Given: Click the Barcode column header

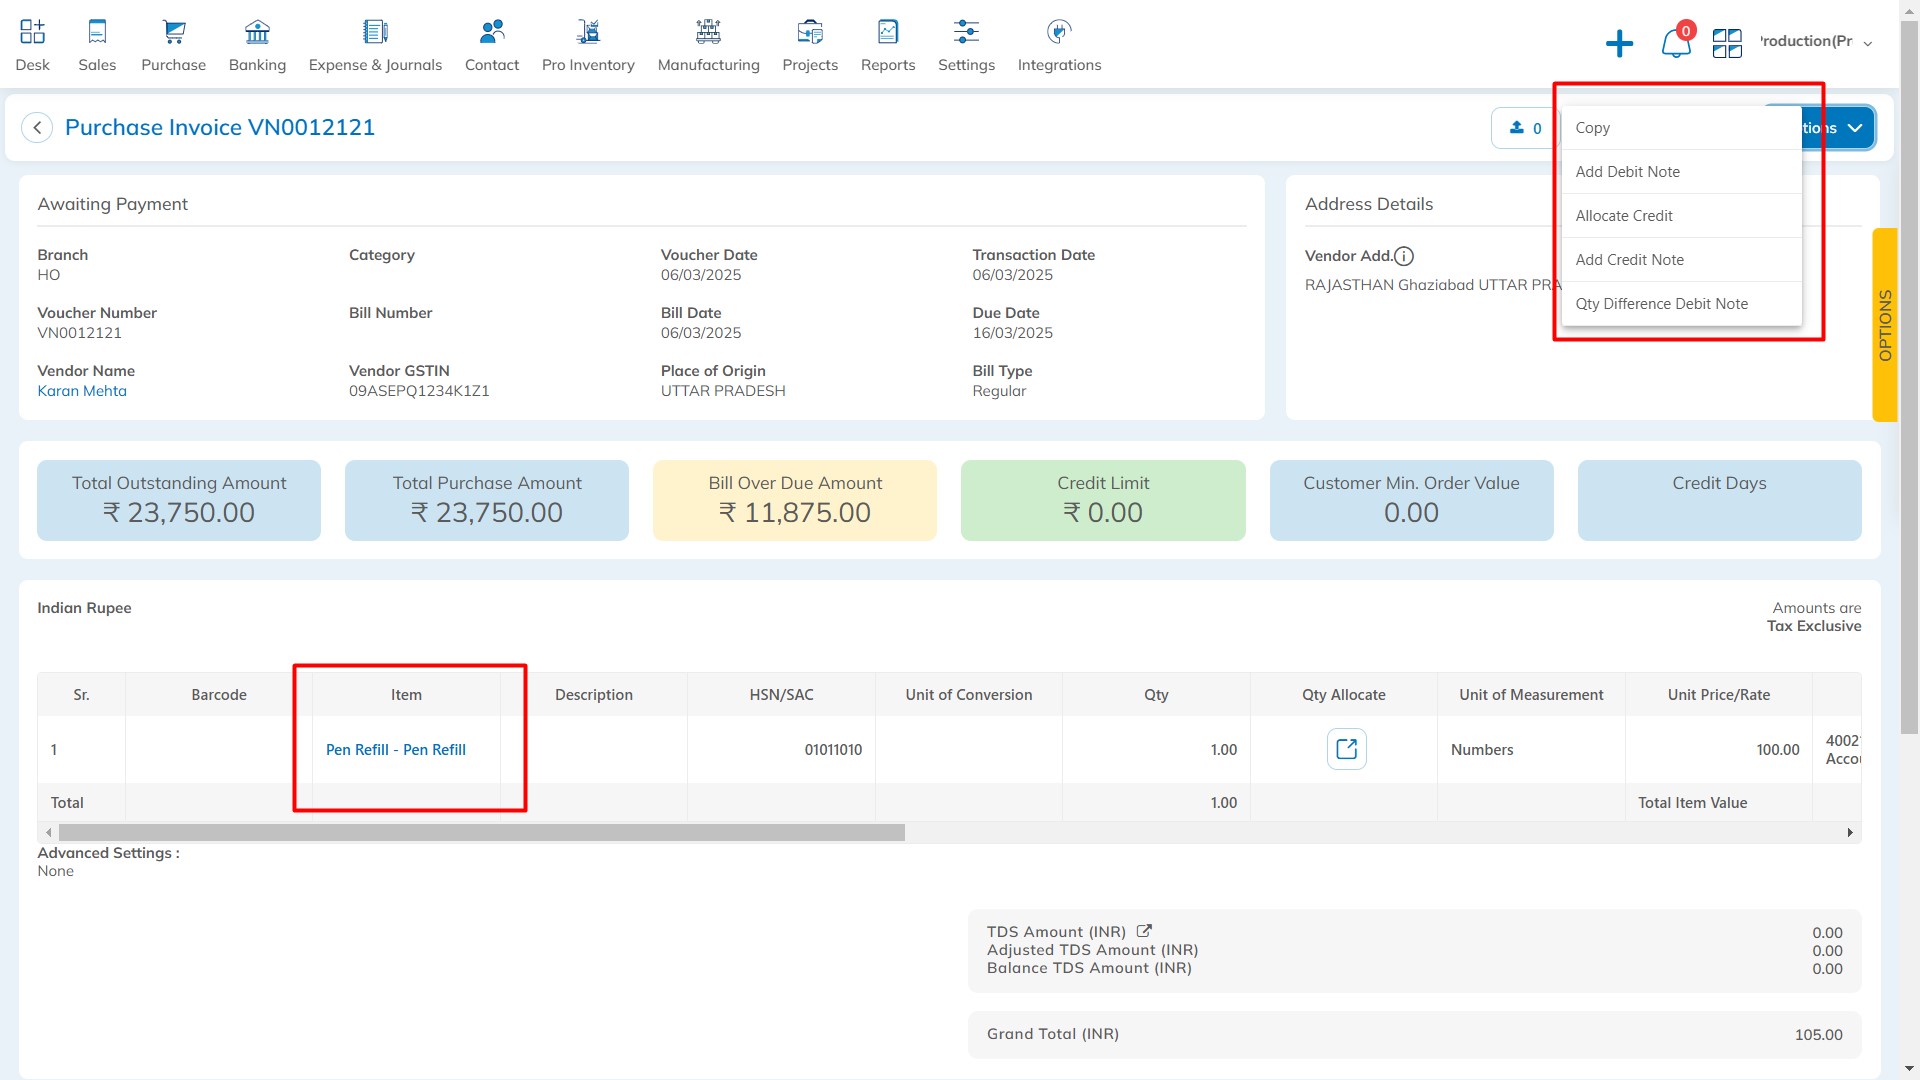Looking at the screenshot, I should pos(219,695).
